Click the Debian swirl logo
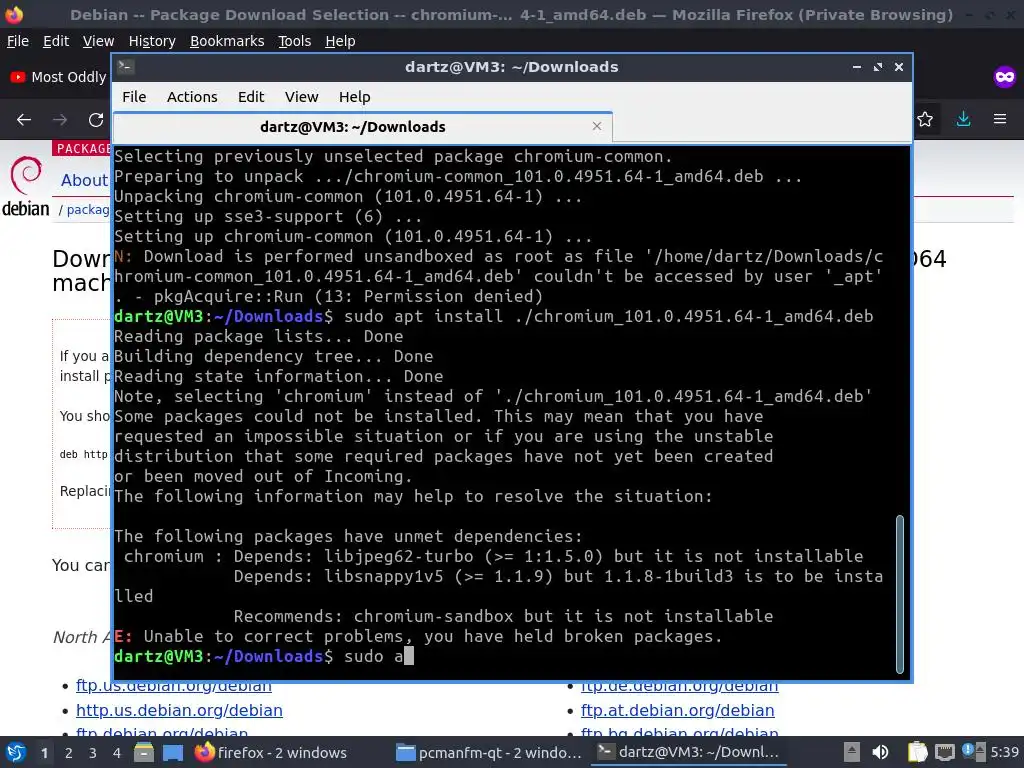This screenshot has width=1024, height=768. click(25, 176)
